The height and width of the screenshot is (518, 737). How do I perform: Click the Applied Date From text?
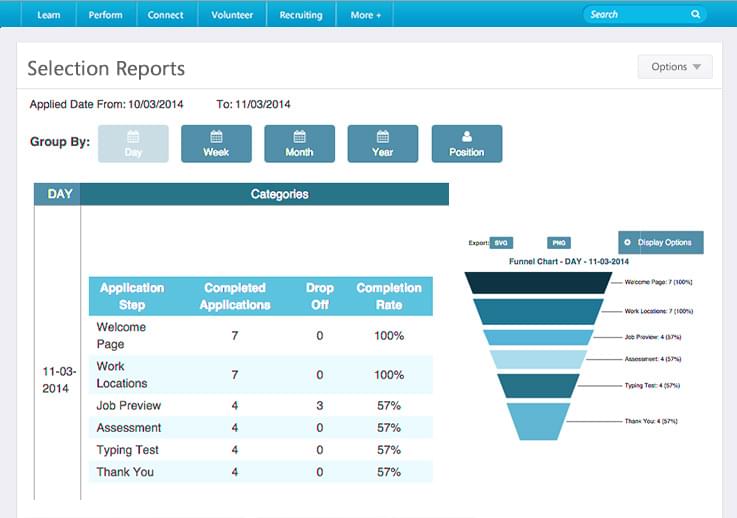(106, 104)
